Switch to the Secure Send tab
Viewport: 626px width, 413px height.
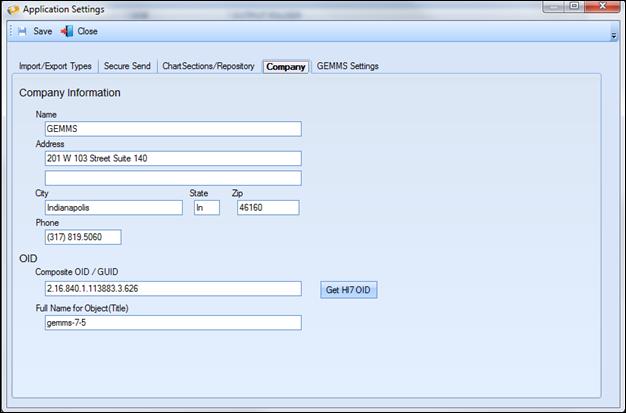[x=127, y=66]
